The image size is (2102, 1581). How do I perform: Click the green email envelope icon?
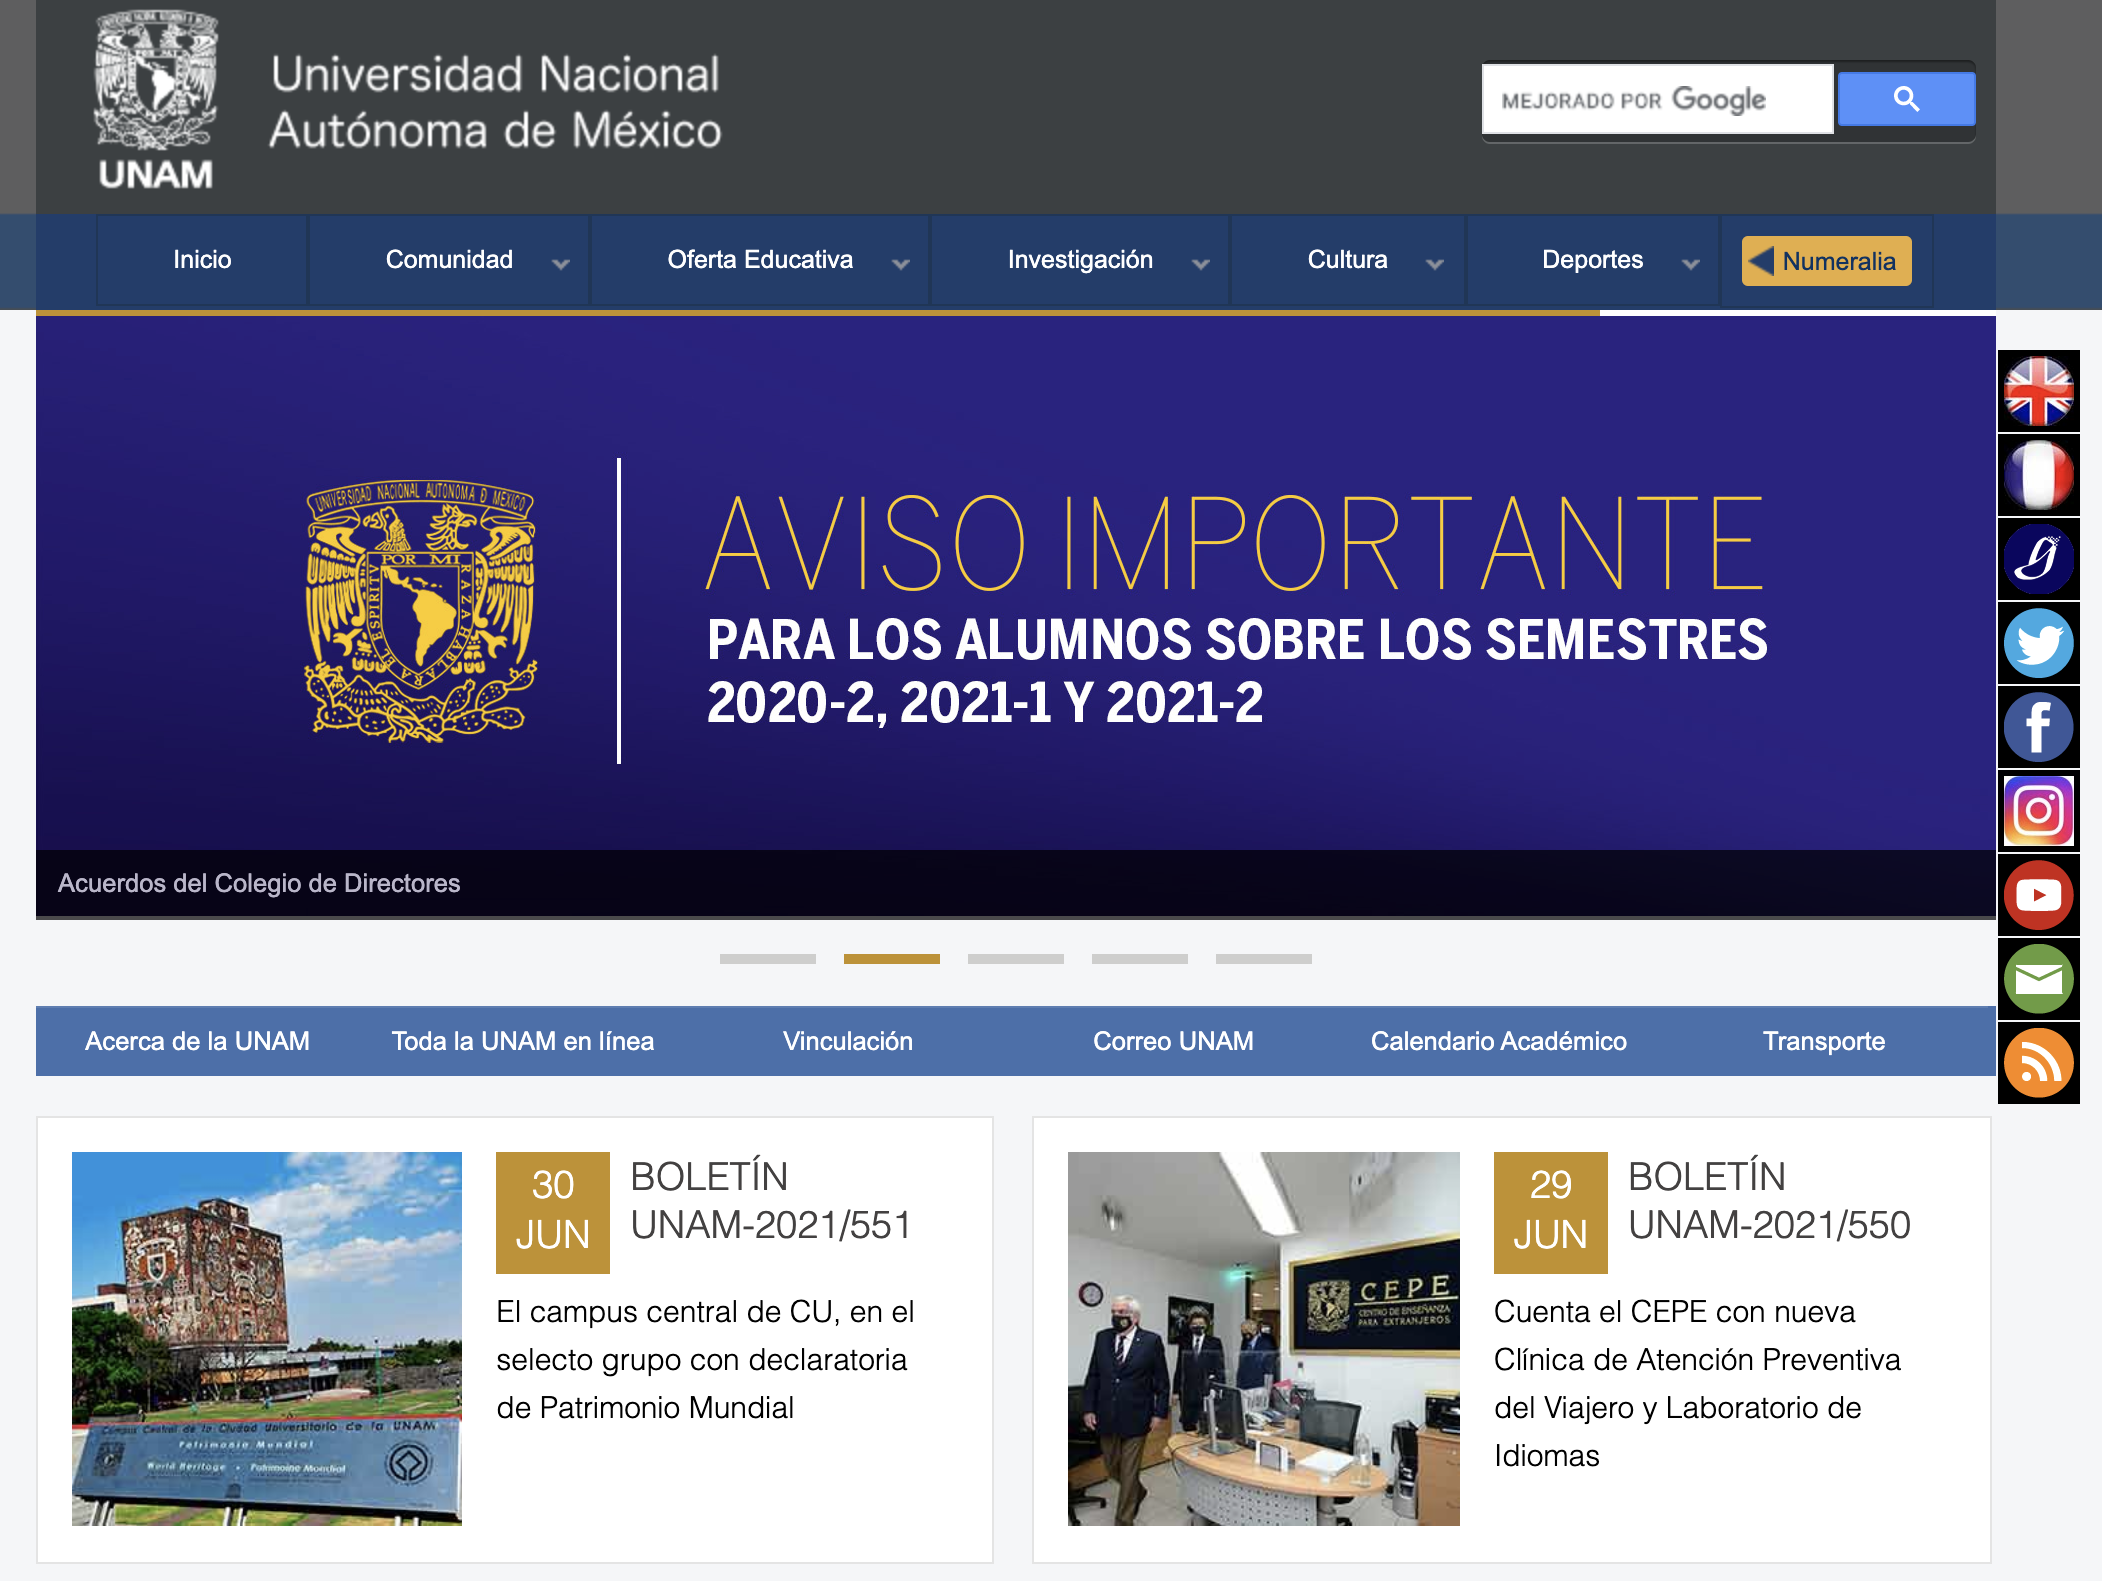(x=2038, y=979)
